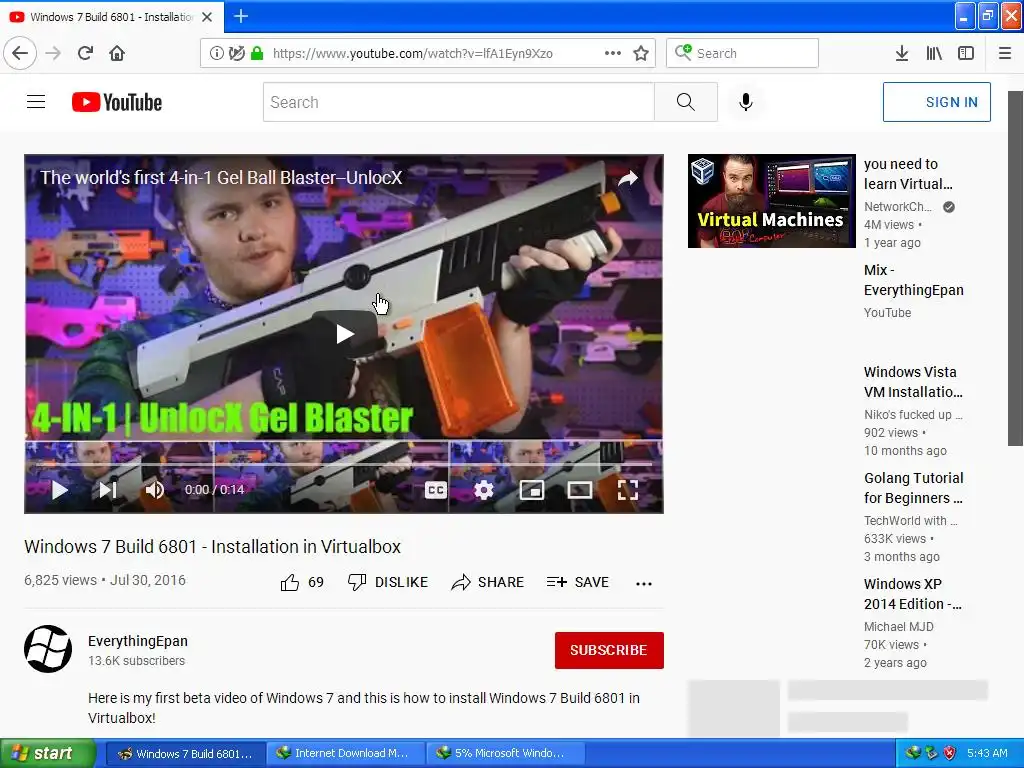Open the EverythingEpan channel avatar

(48, 649)
